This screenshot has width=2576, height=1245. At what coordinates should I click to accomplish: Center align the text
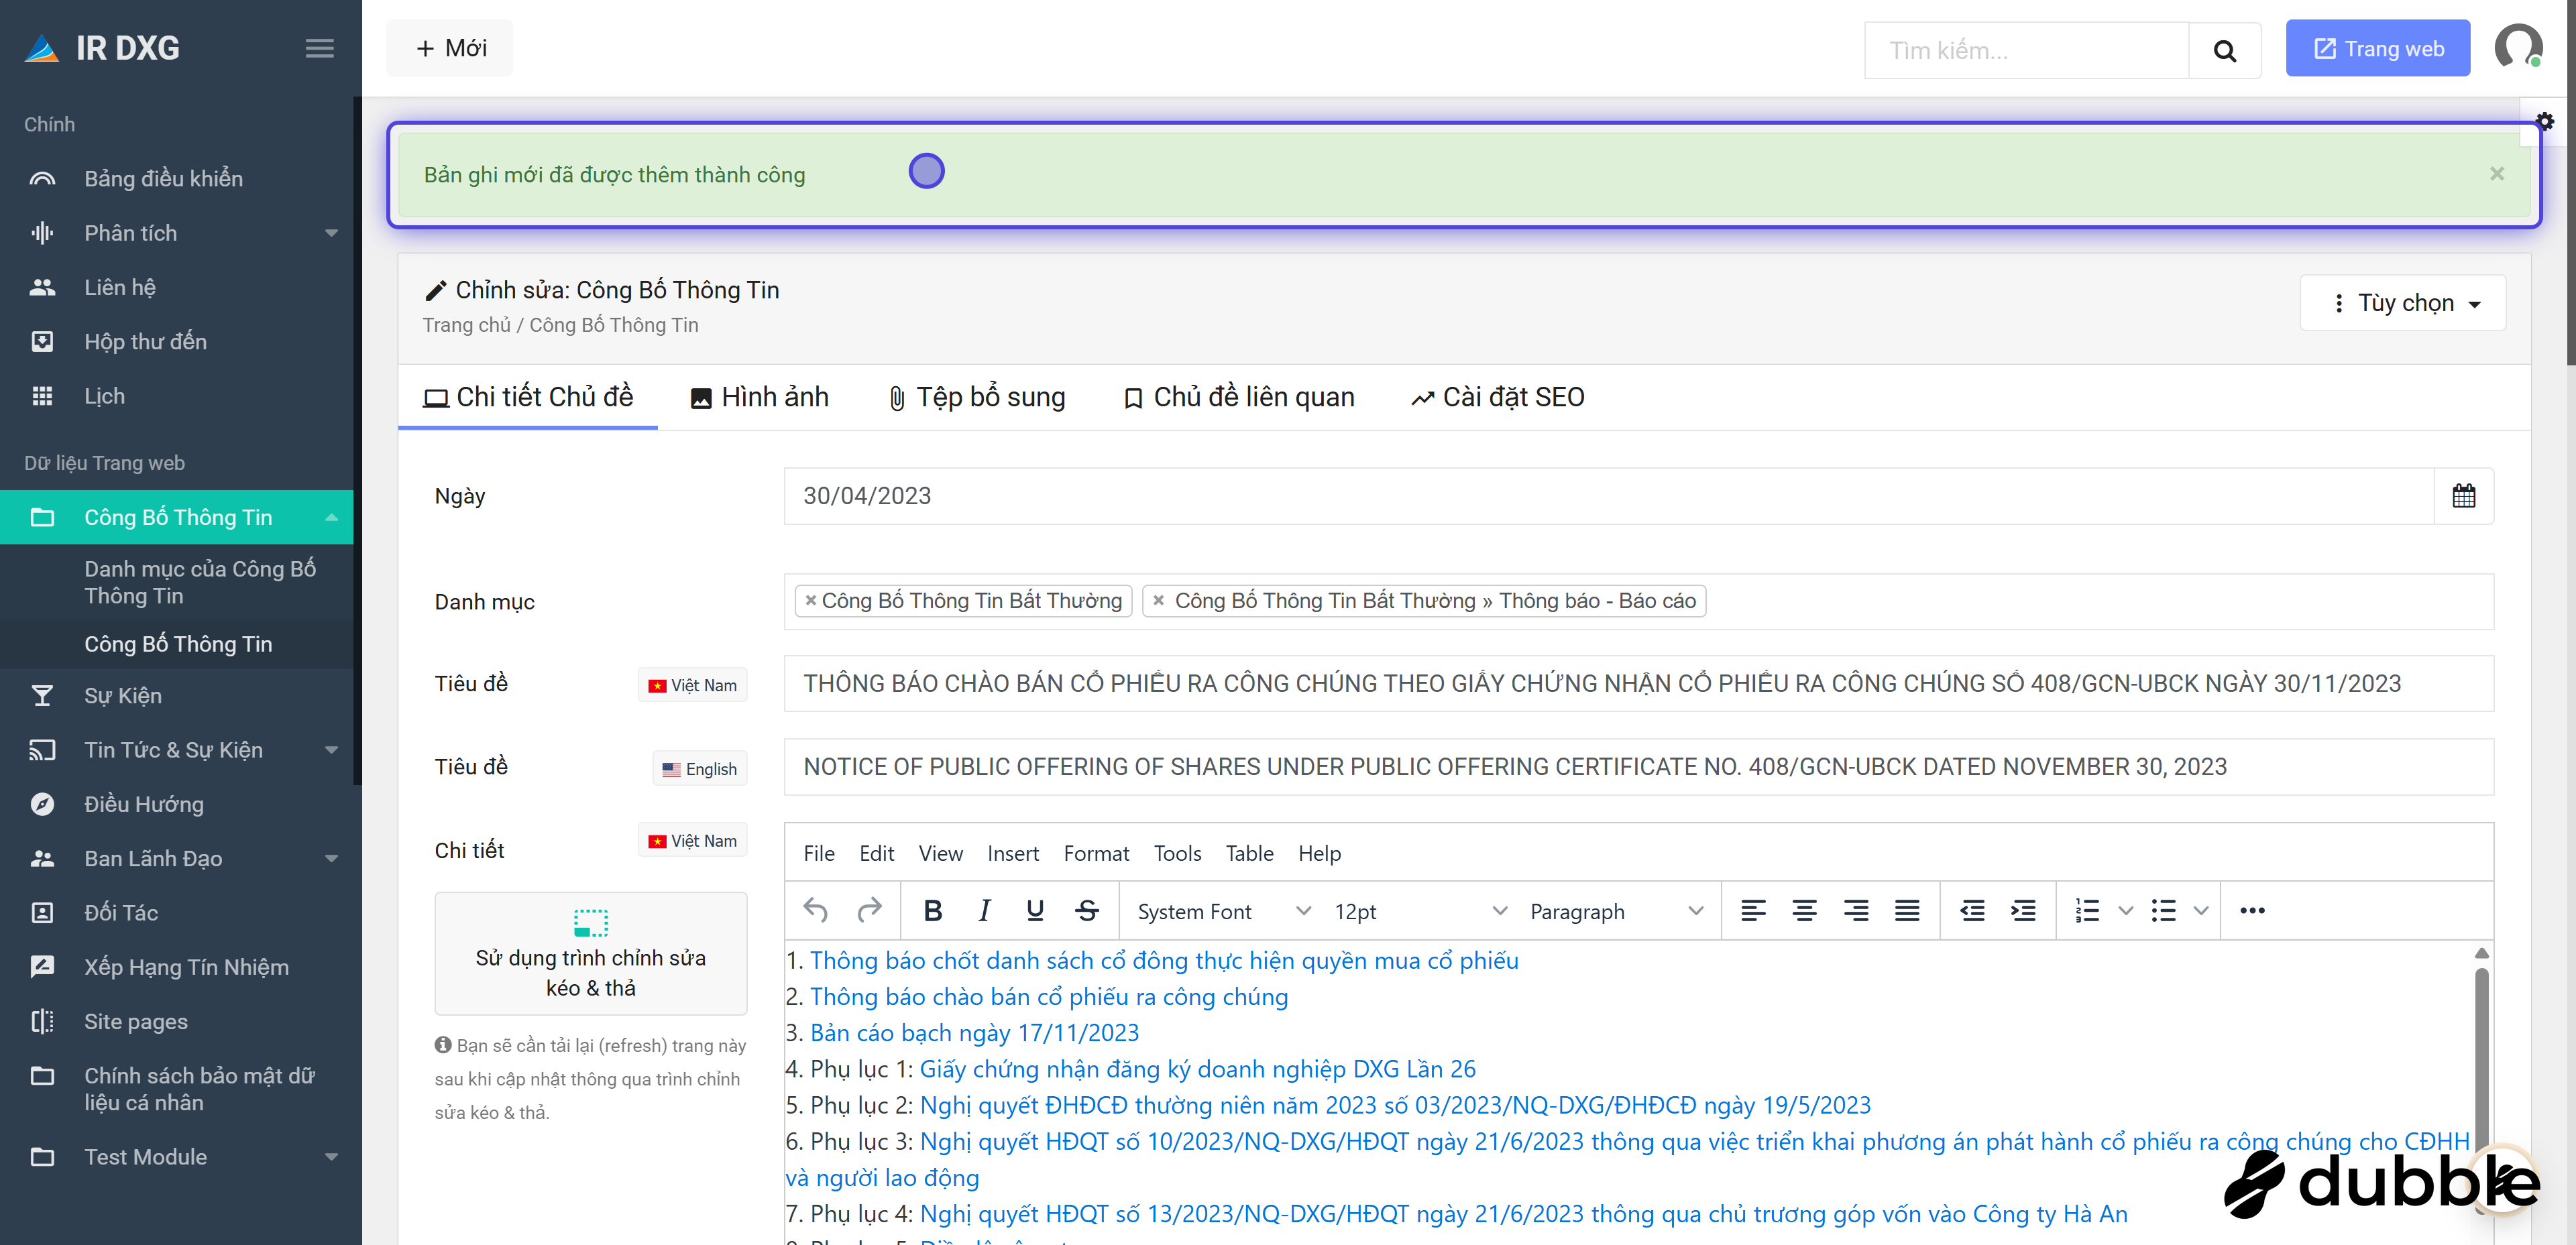(1804, 910)
